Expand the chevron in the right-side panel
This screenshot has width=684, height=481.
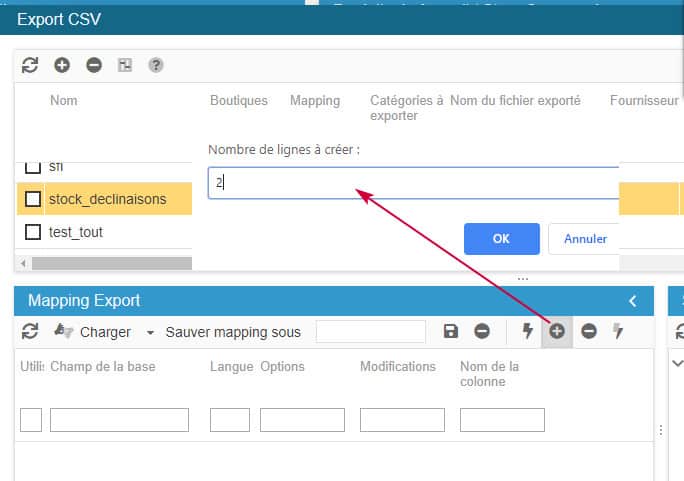(678, 363)
